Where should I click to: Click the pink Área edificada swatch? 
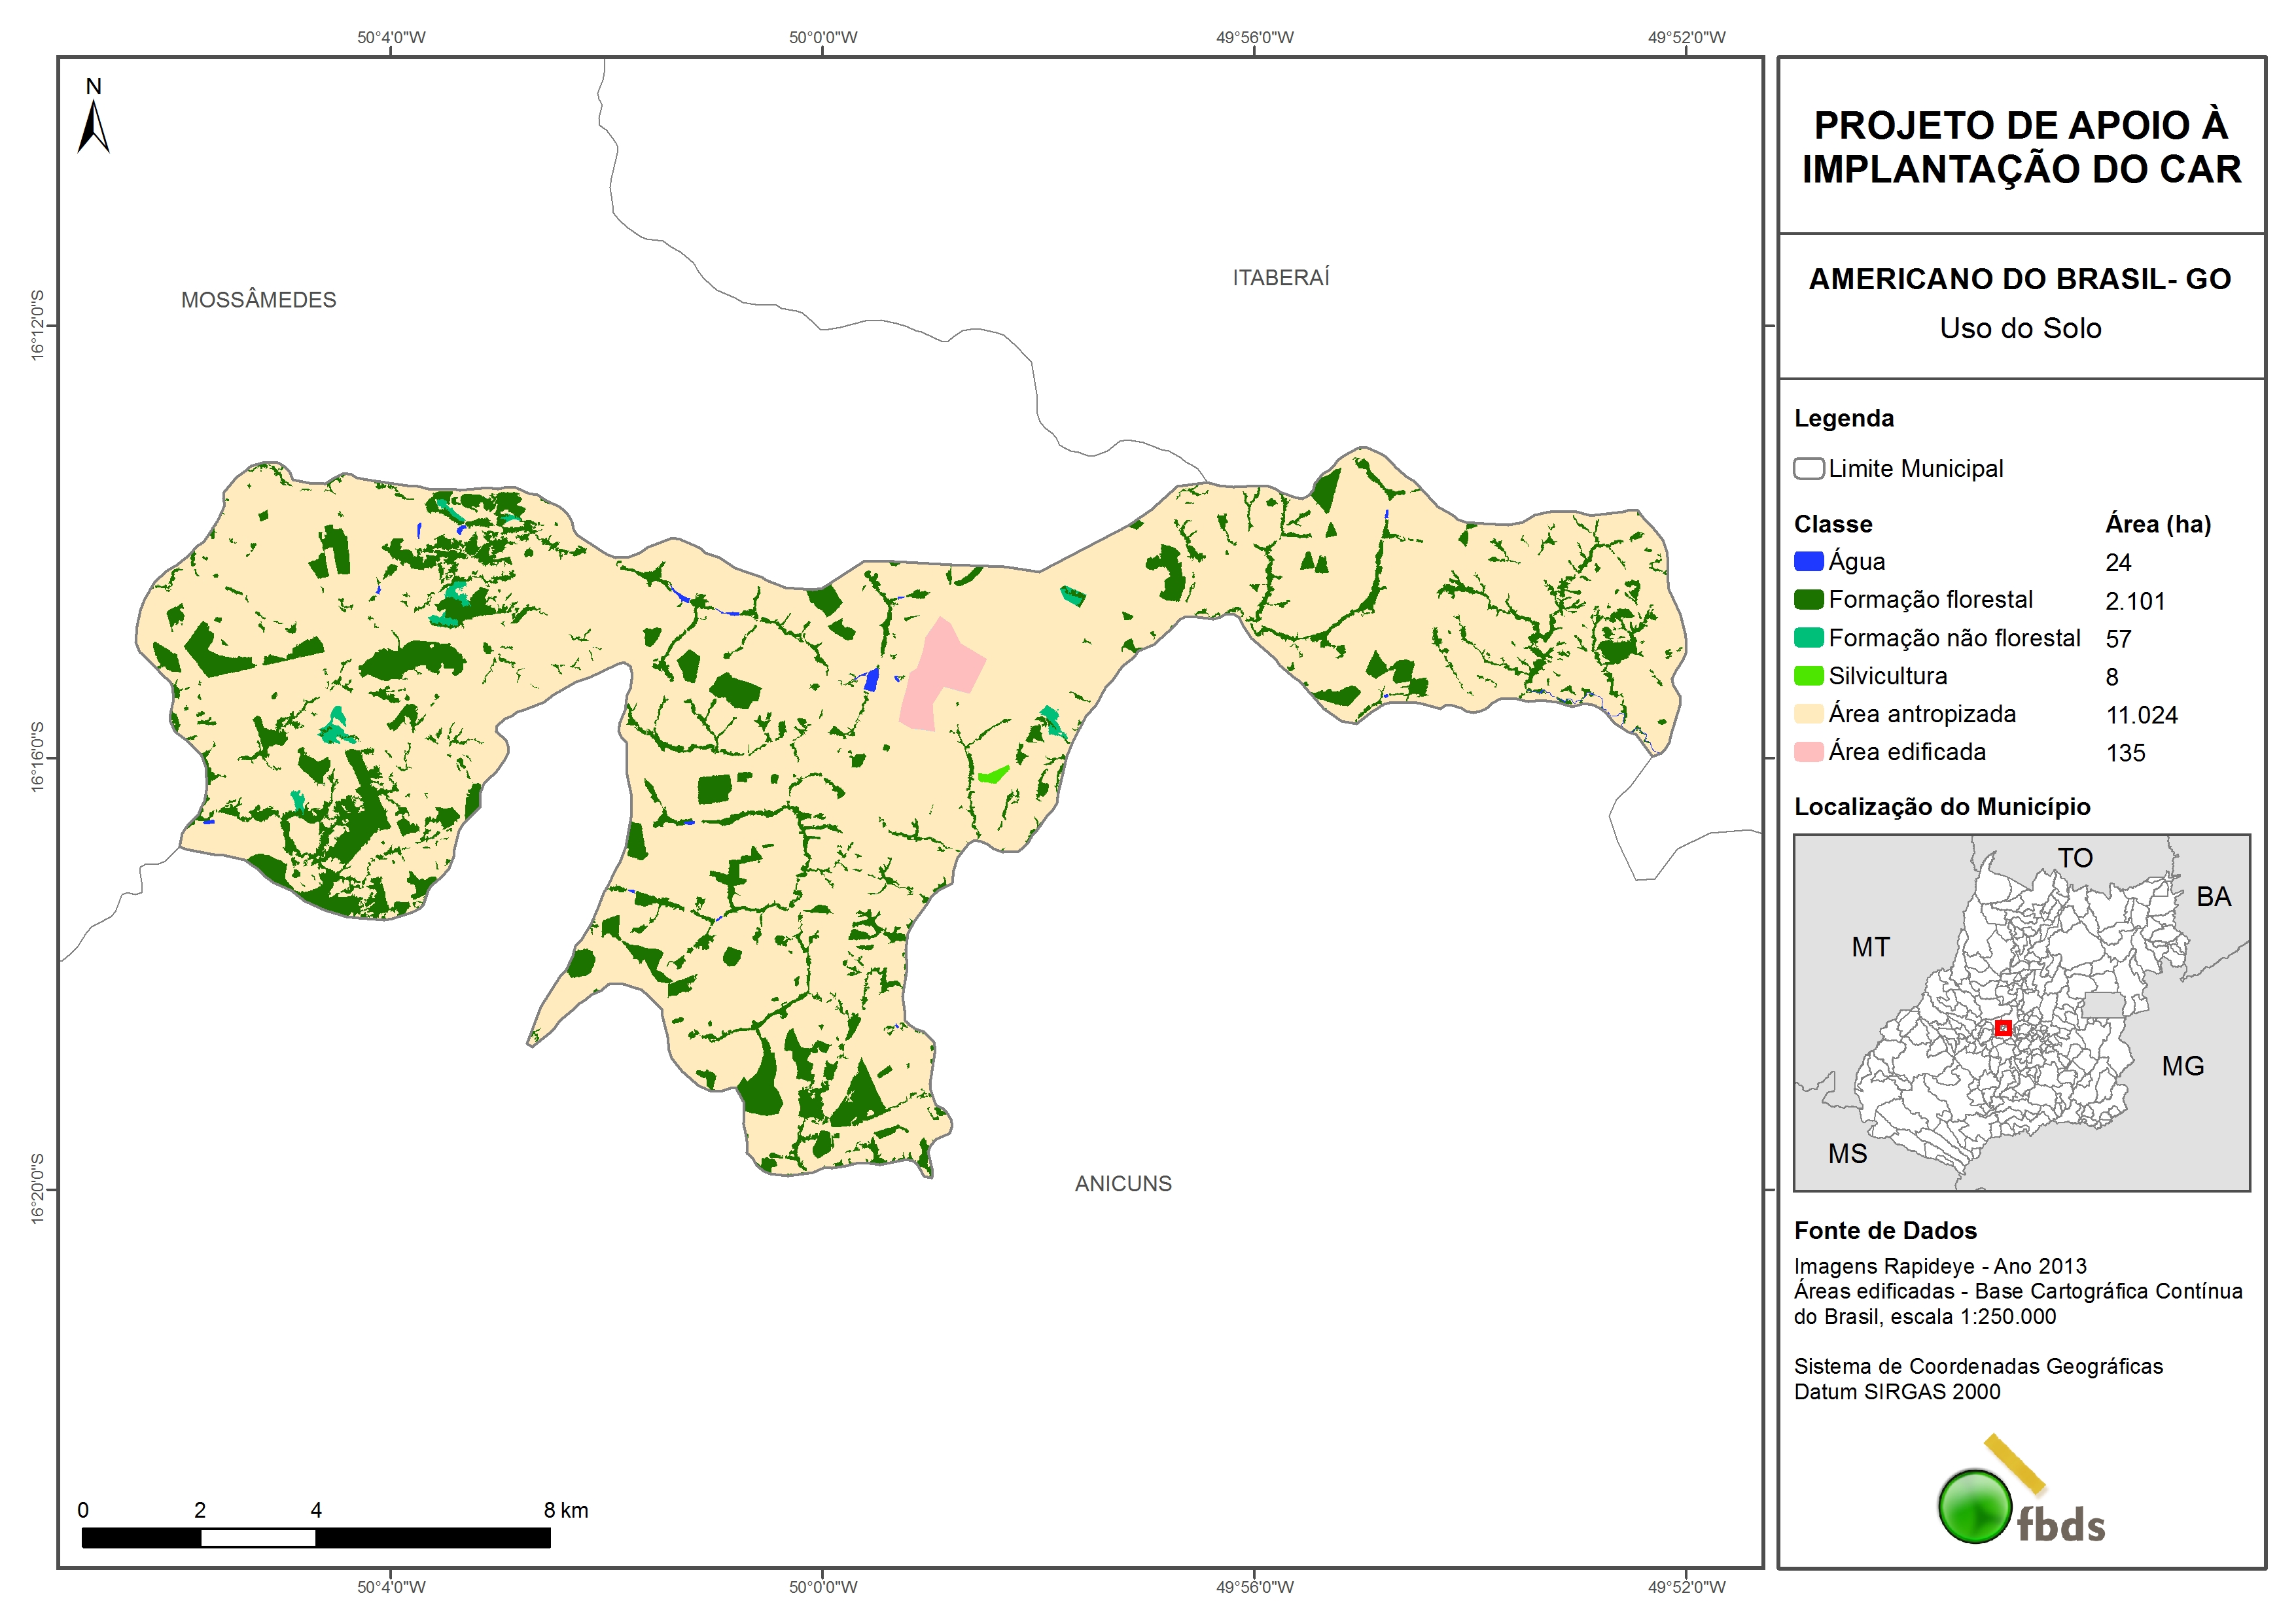[x=1808, y=751]
